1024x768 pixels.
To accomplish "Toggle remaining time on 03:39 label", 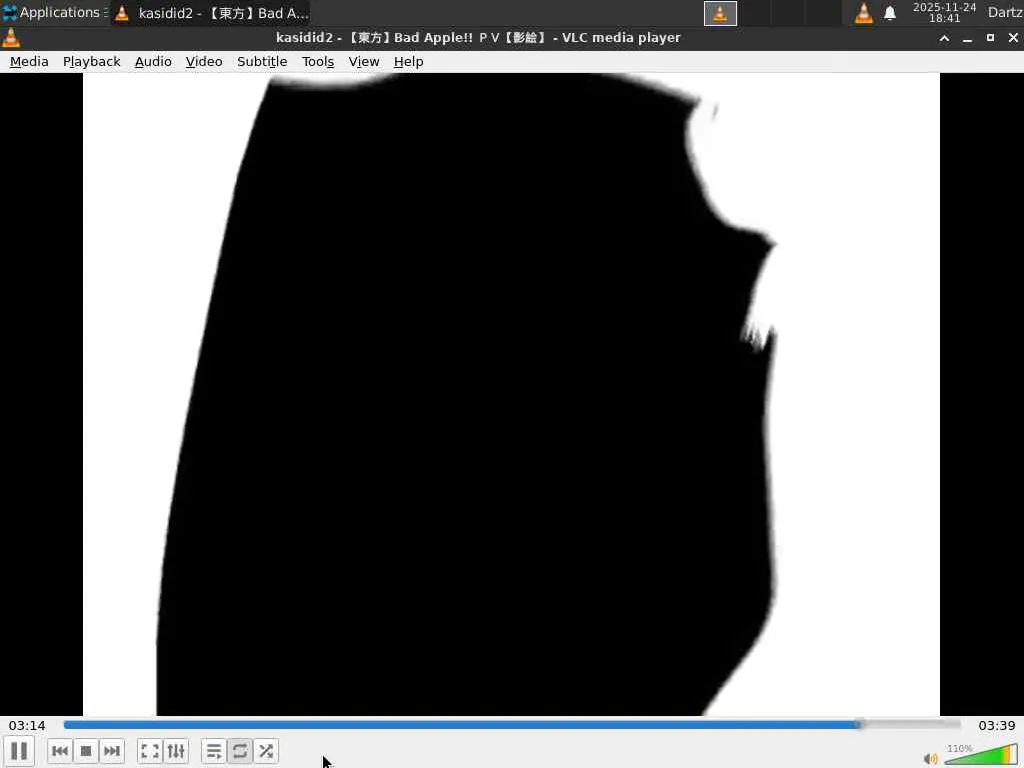I will [997, 726].
